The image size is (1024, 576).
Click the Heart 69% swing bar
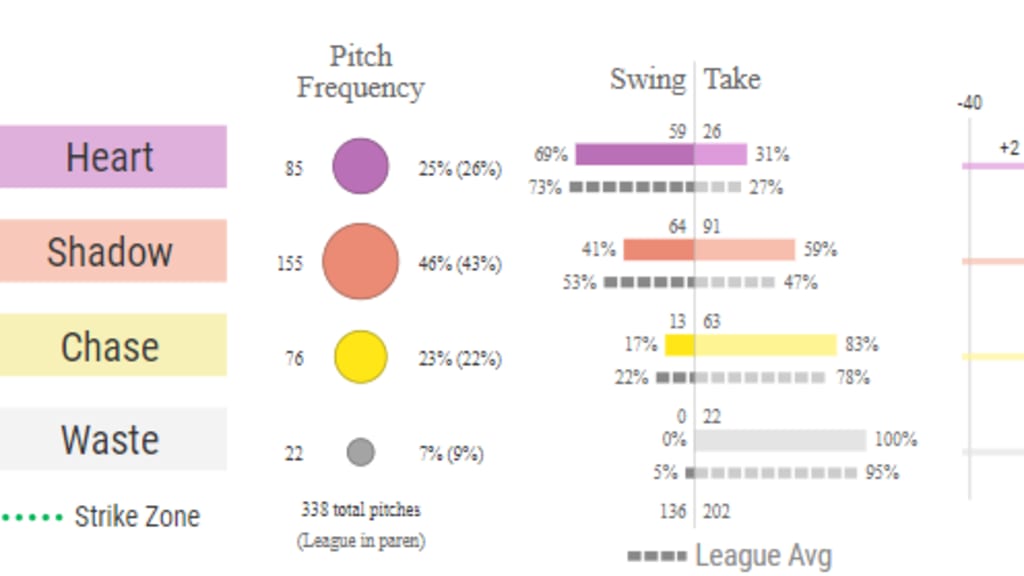(x=634, y=154)
